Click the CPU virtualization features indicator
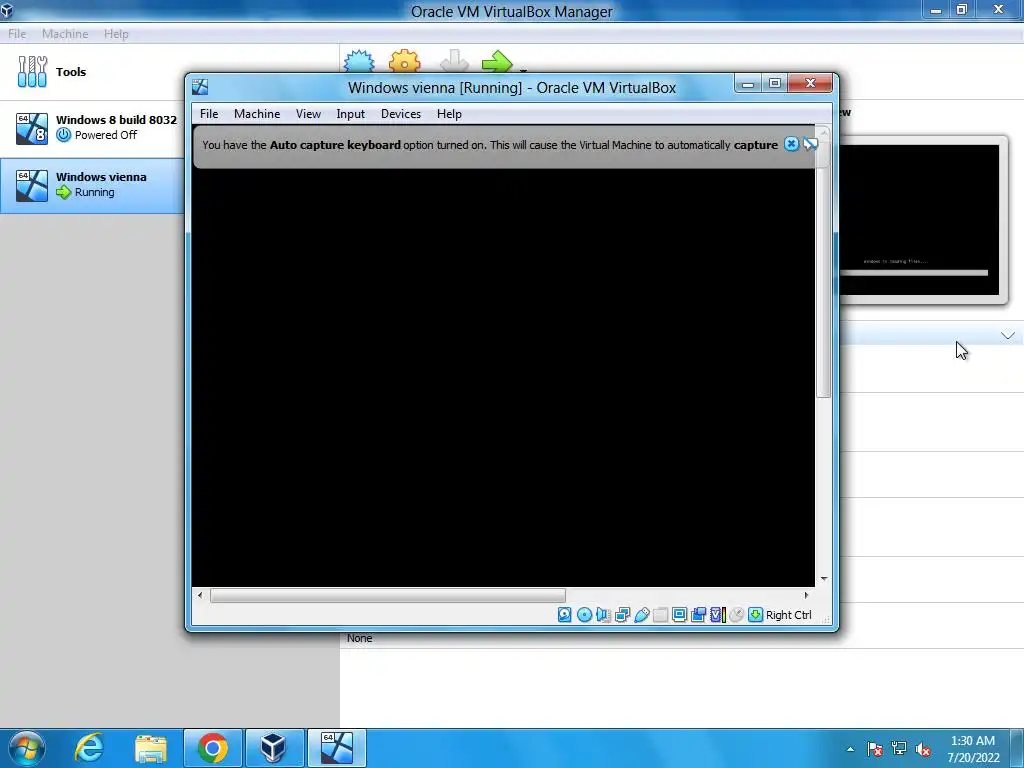Viewport: 1024px width, 768px height. 718,615
